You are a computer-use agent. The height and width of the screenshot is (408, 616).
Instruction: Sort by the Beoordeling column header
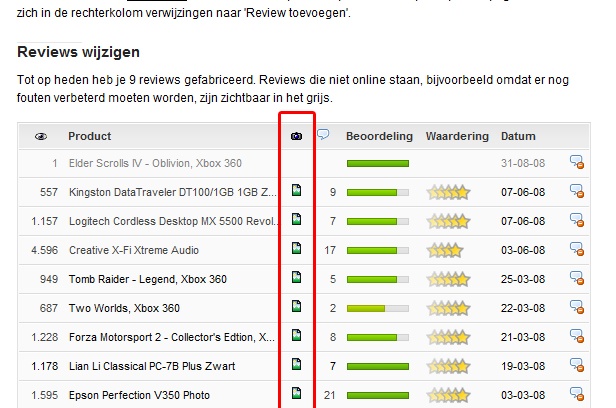coord(379,136)
